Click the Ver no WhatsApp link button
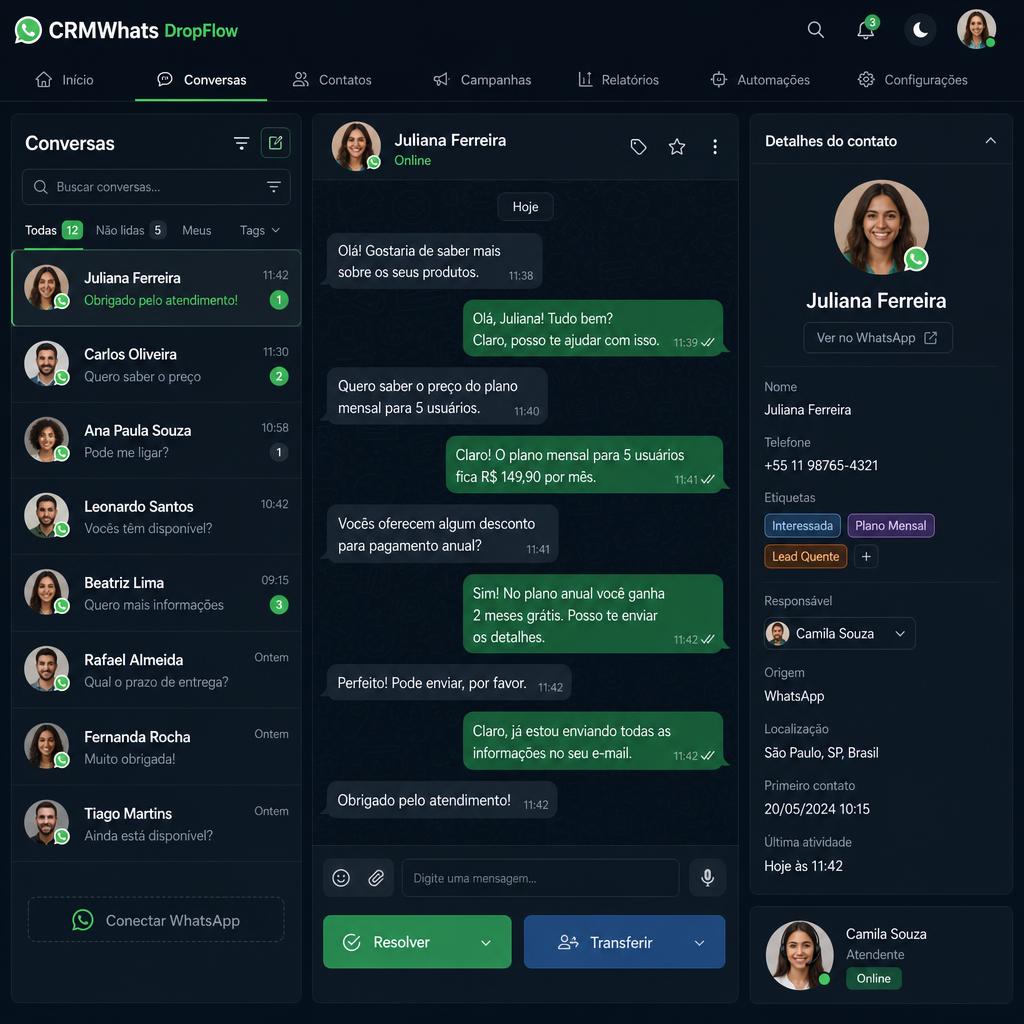The width and height of the screenshot is (1024, 1024). 878,338
